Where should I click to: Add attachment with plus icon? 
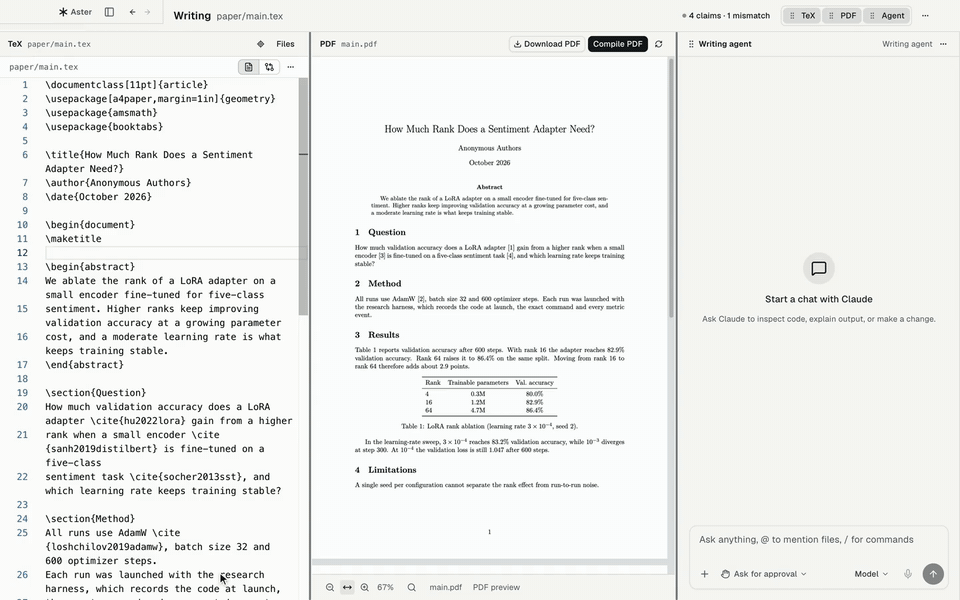click(x=705, y=574)
